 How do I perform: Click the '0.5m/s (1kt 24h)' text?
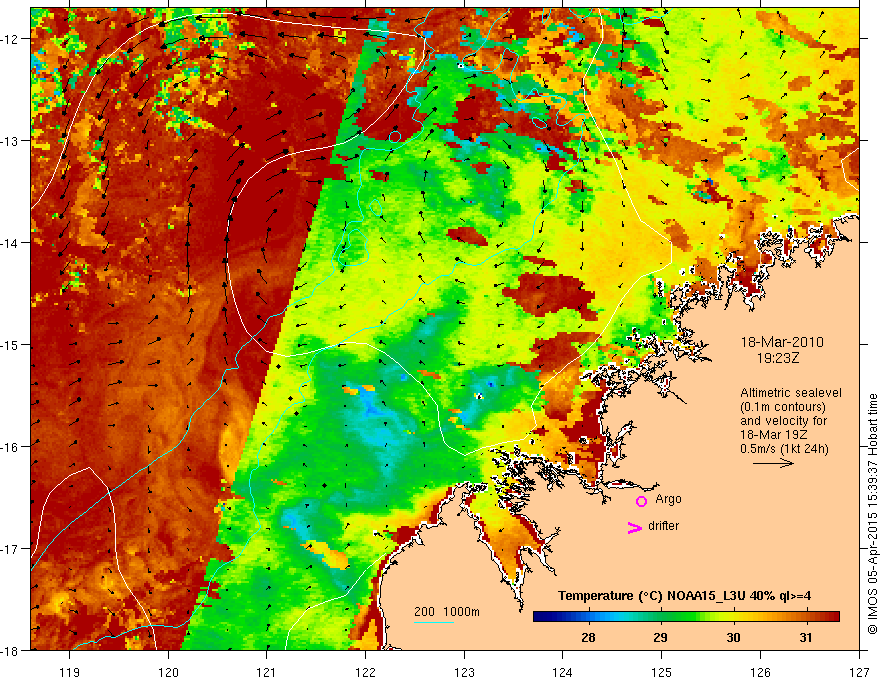click(x=784, y=449)
